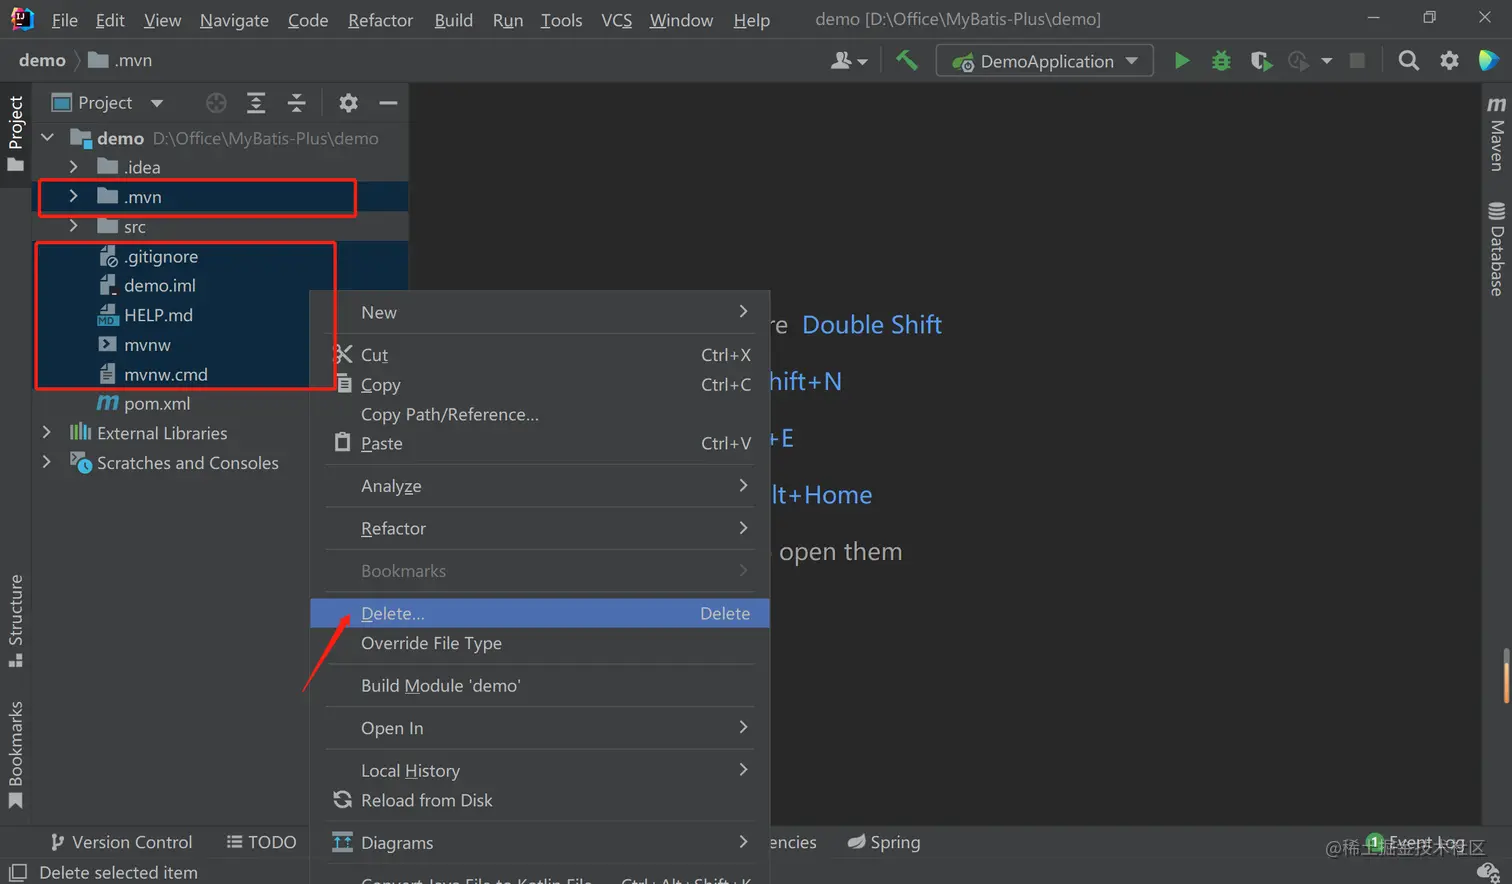The image size is (1512, 884).
Task: Open the Database tool window
Action: coord(1496,248)
